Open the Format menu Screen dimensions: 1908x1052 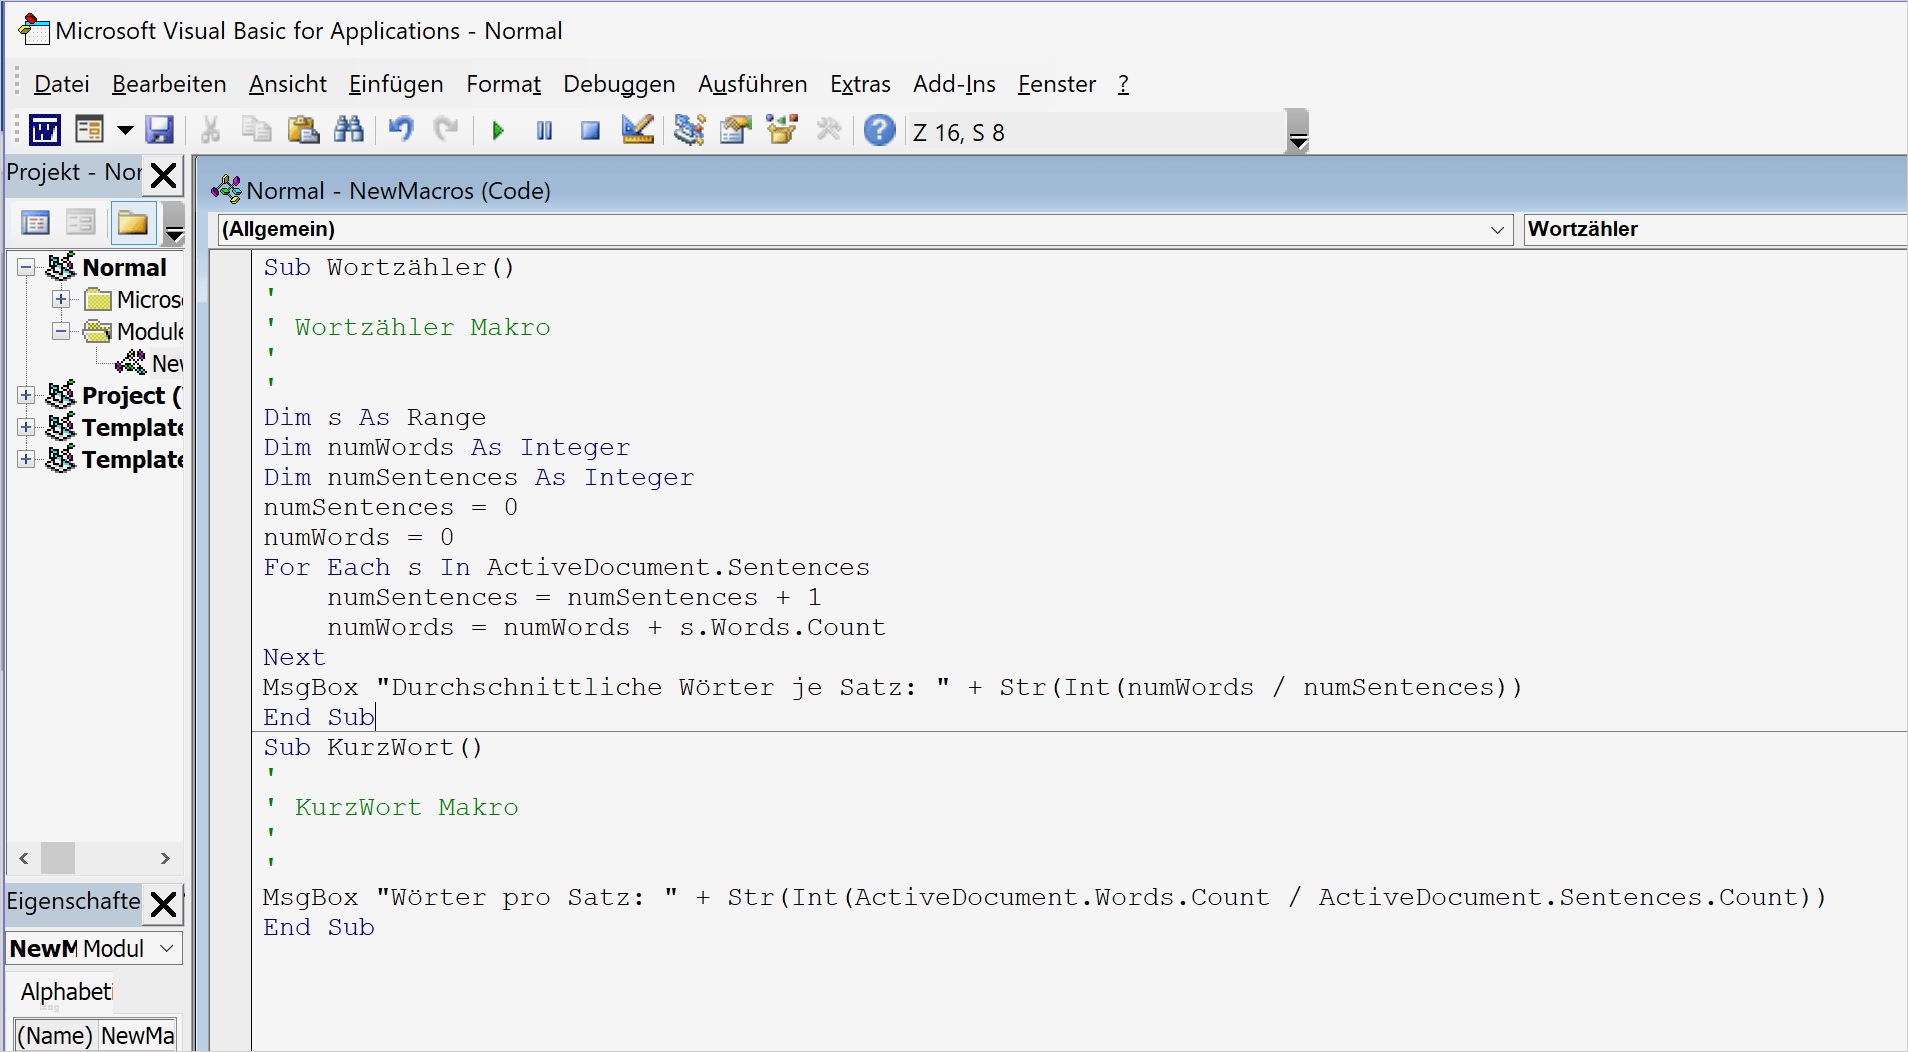pyautogui.click(x=503, y=84)
